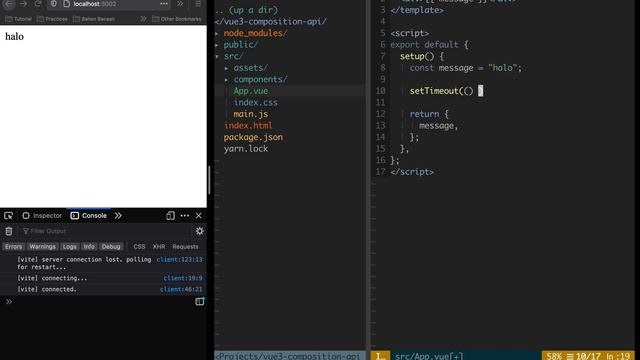Open App.vue in the file tree
Image resolution: width=640 pixels, height=360 pixels.
(x=251, y=91)
